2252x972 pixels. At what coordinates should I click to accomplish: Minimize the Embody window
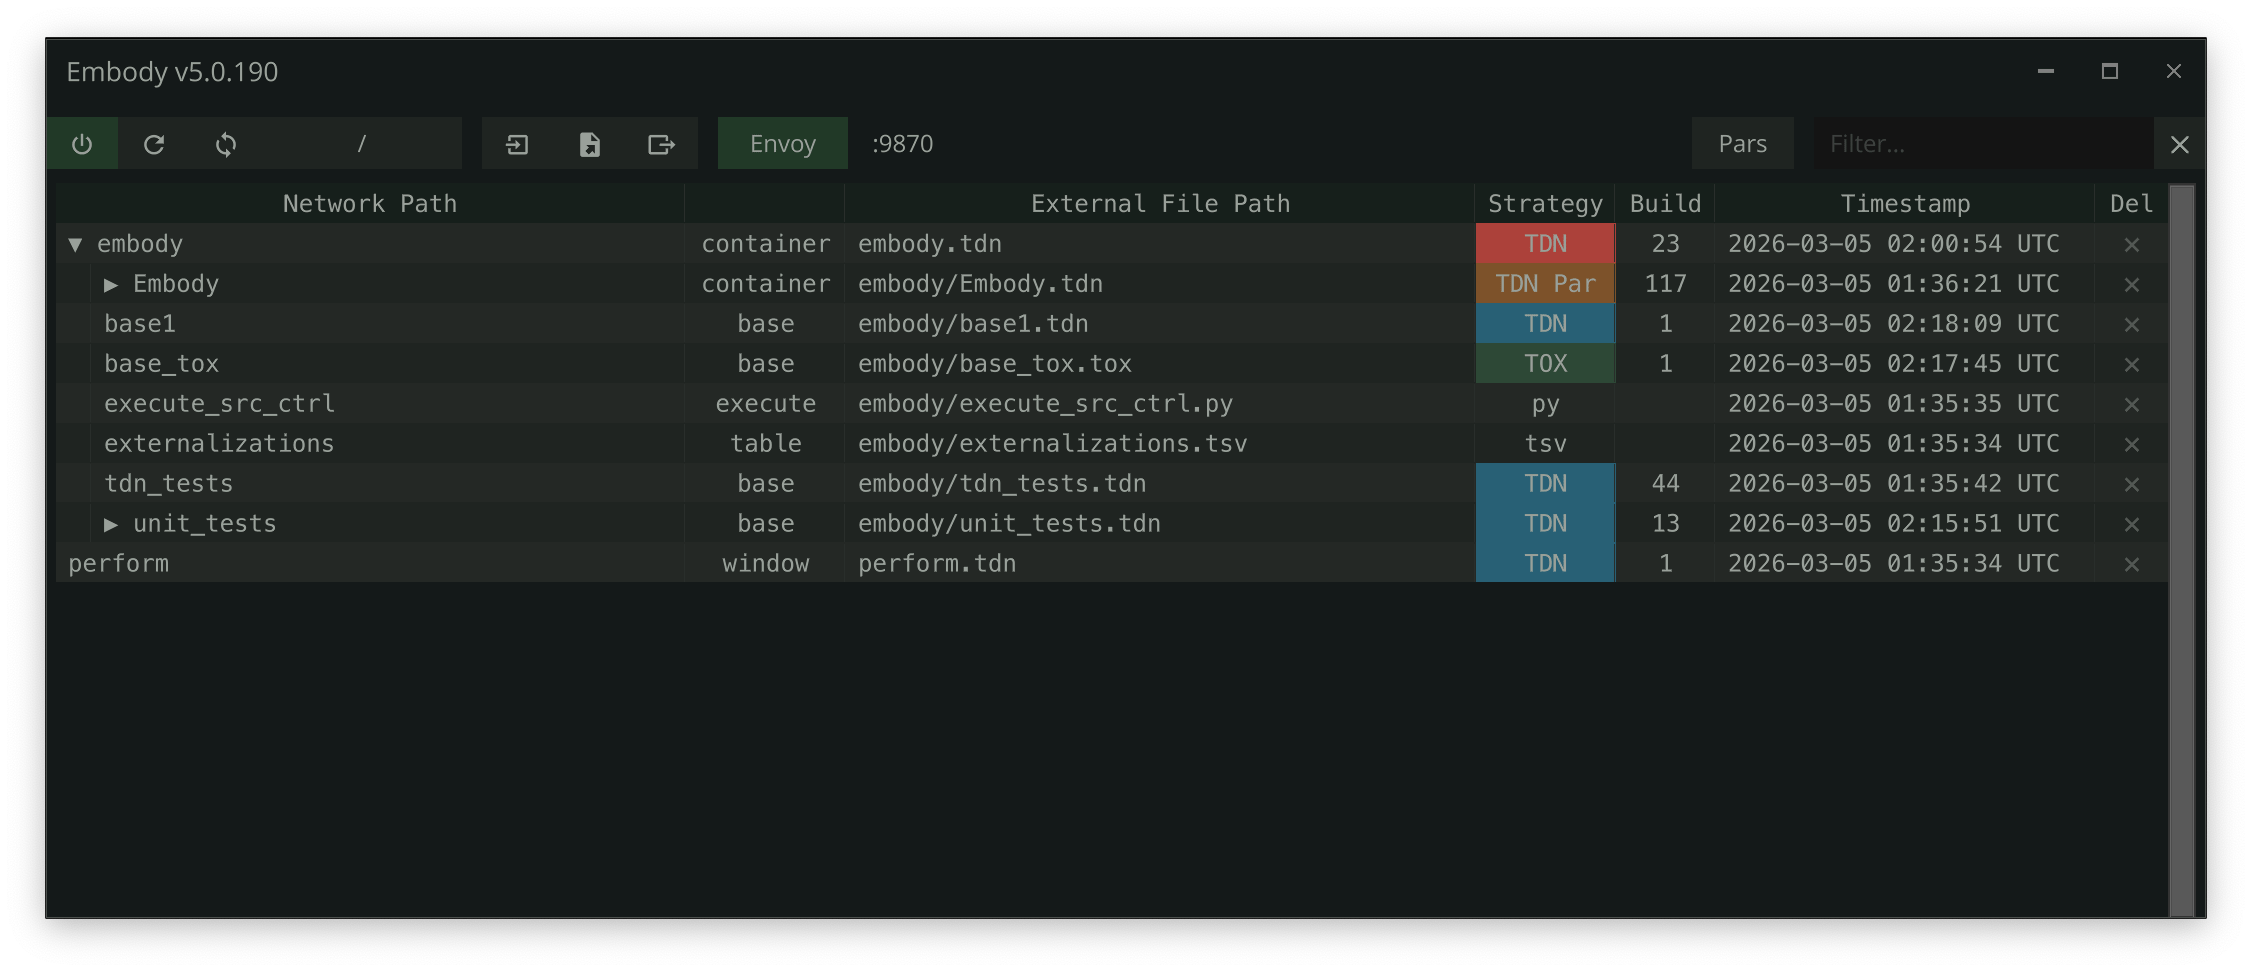pos(2046,71)
